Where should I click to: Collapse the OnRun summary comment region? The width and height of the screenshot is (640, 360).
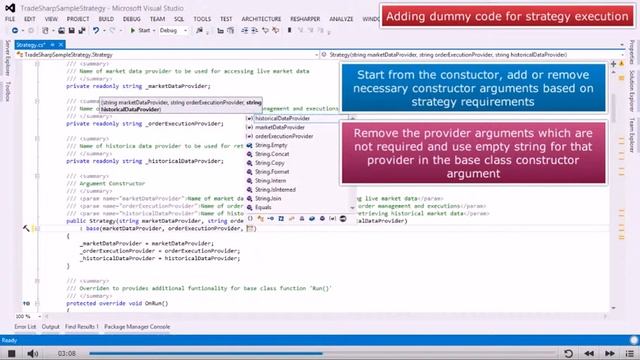pyautogui.click(x=37, y=281)
